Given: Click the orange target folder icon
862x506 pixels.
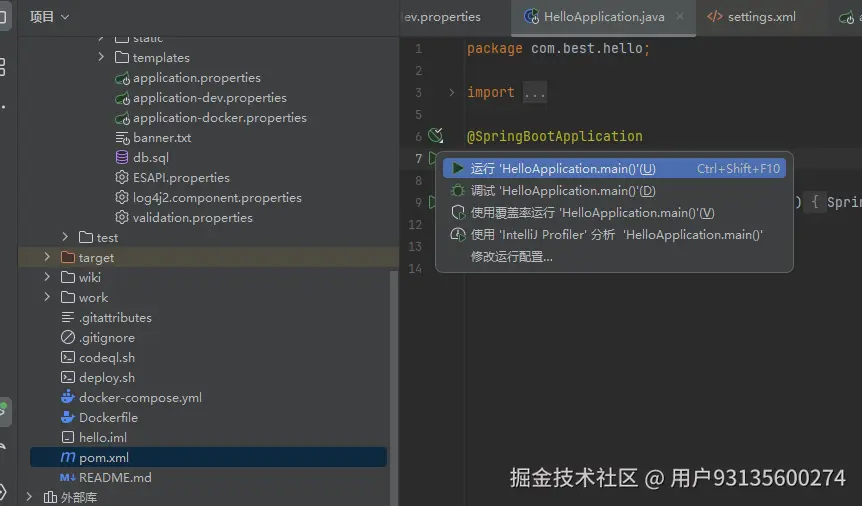Looking at the screenshot, I should click(68, 257).
